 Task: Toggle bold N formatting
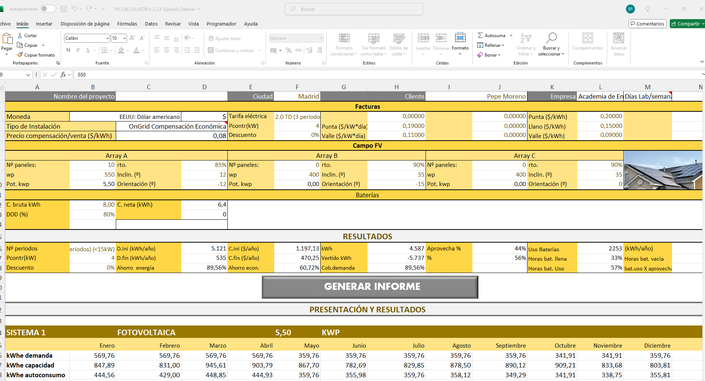tap(68, 50)
